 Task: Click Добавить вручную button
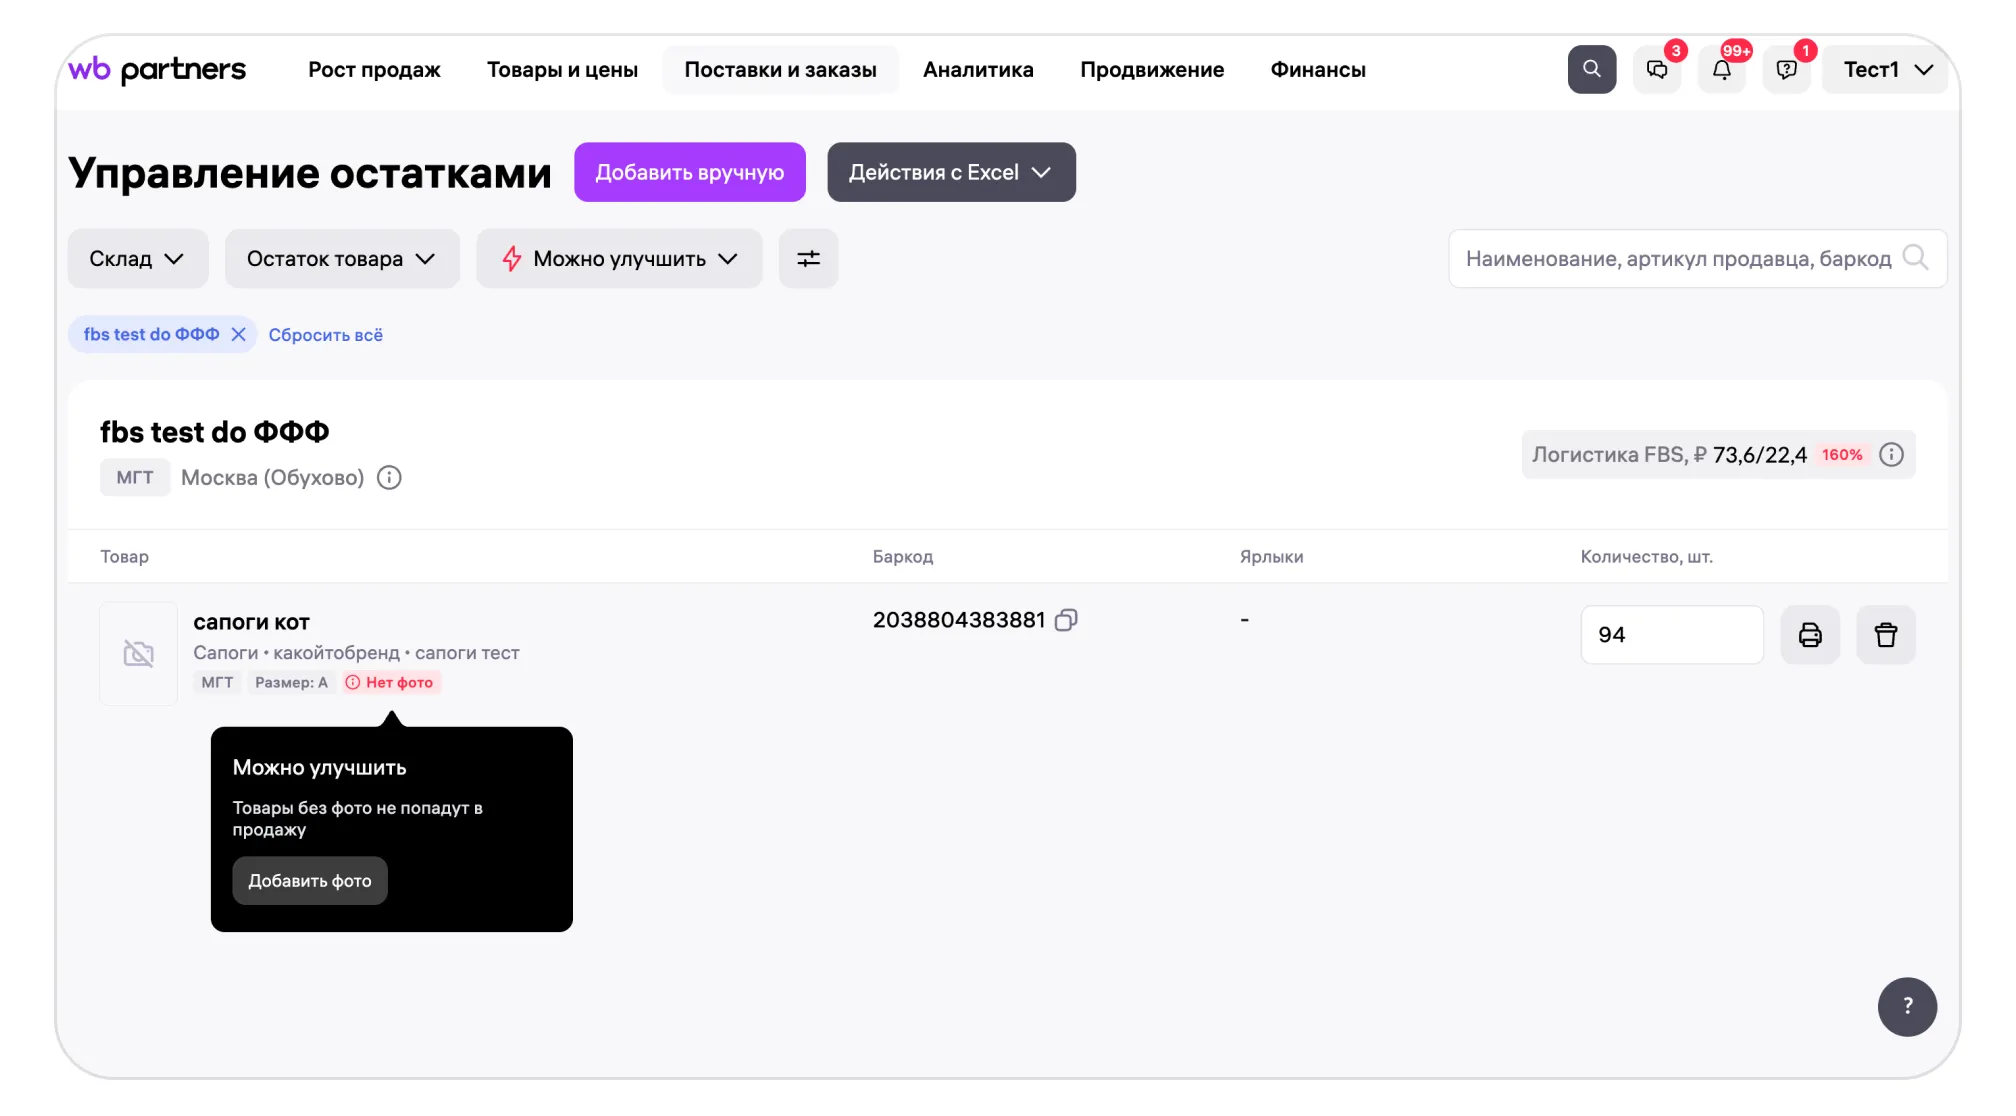point(689,172)
